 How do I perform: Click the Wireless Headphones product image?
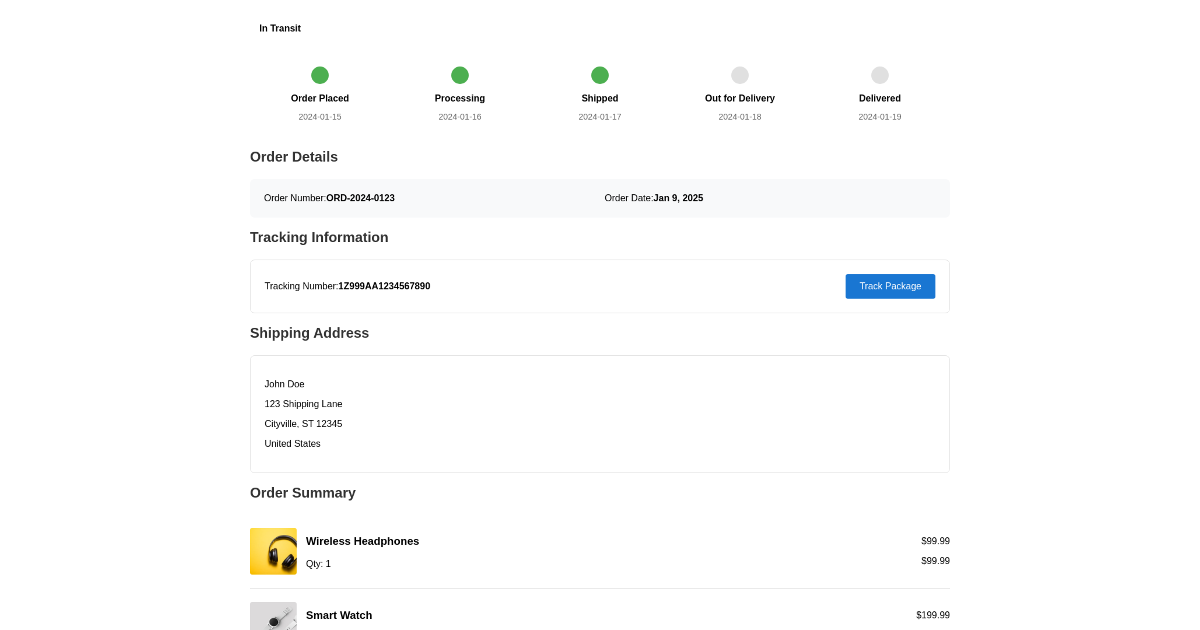[273, 551]
